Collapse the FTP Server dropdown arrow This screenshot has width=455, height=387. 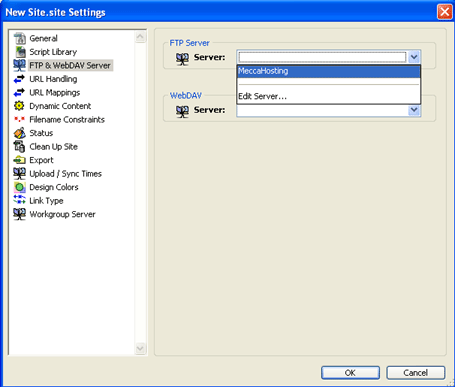414,57
